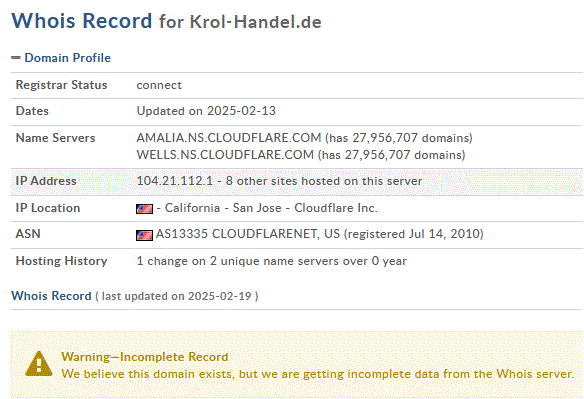This screenshot has width=584, height=399.
Task: Open the Domain Profile heading link
Action: [x=67, y=58]
